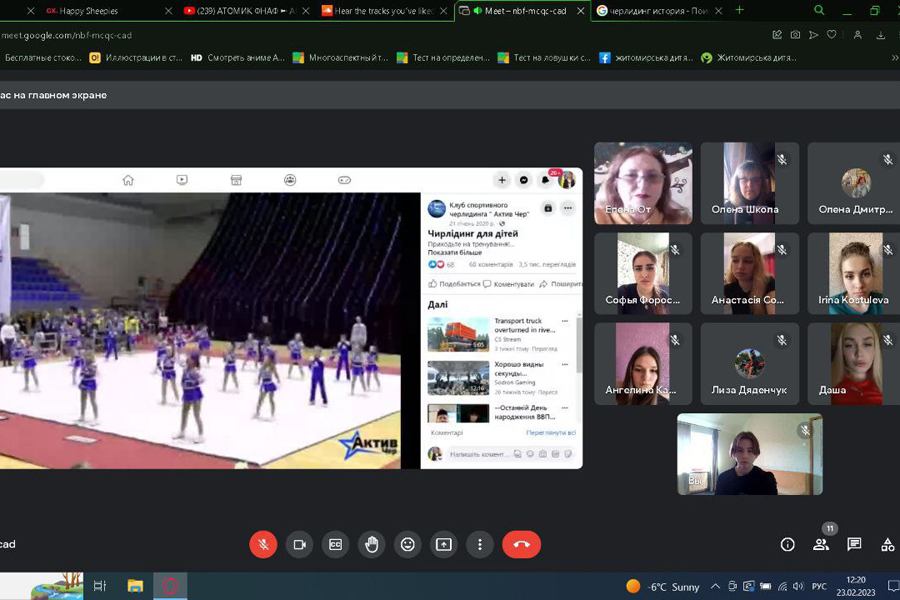
Task: Show hidden system tray icons
Action: coord(715,586)
